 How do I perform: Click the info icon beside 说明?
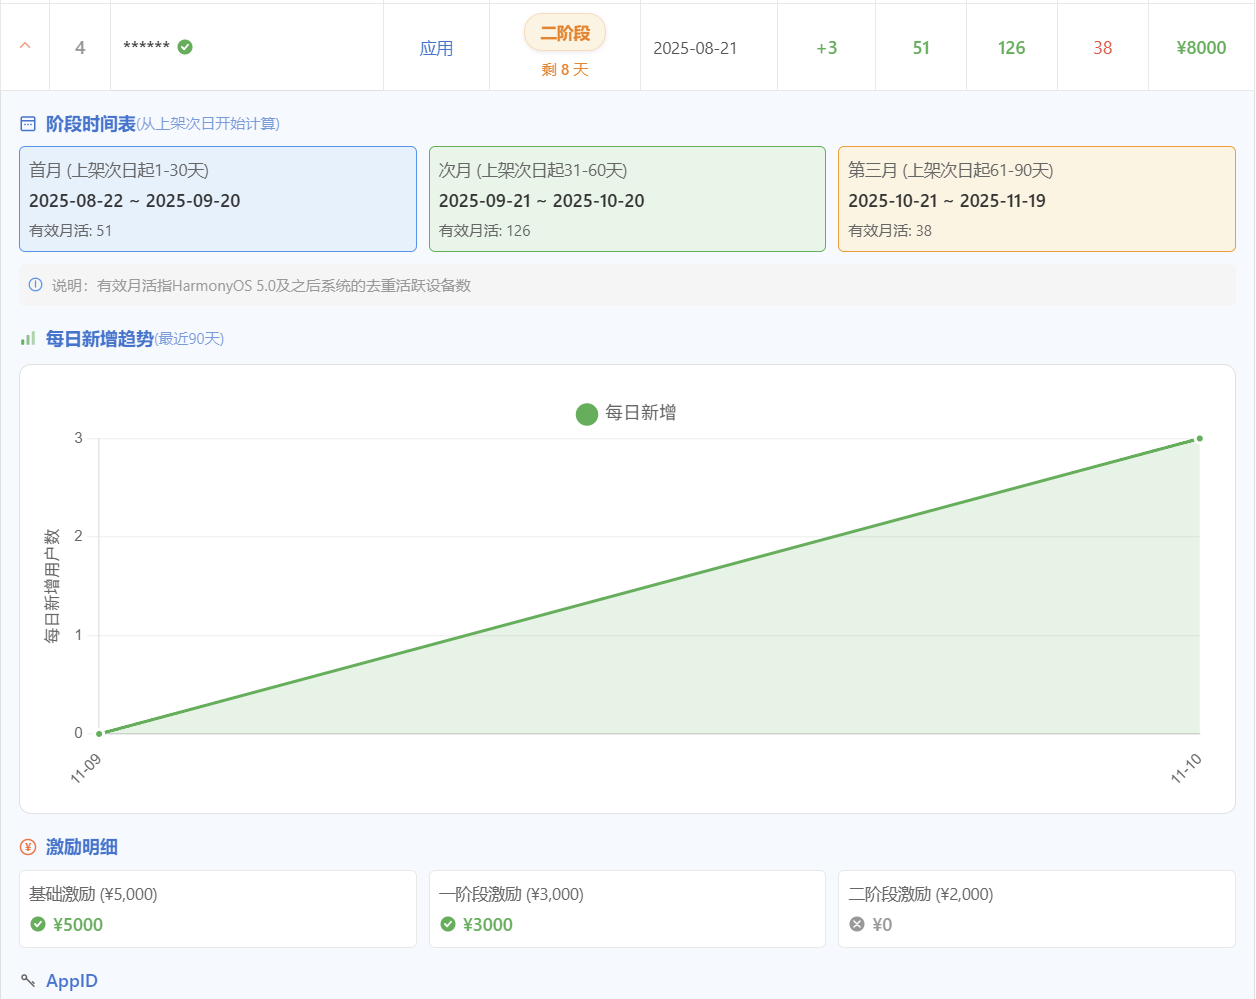pos(36,285)
